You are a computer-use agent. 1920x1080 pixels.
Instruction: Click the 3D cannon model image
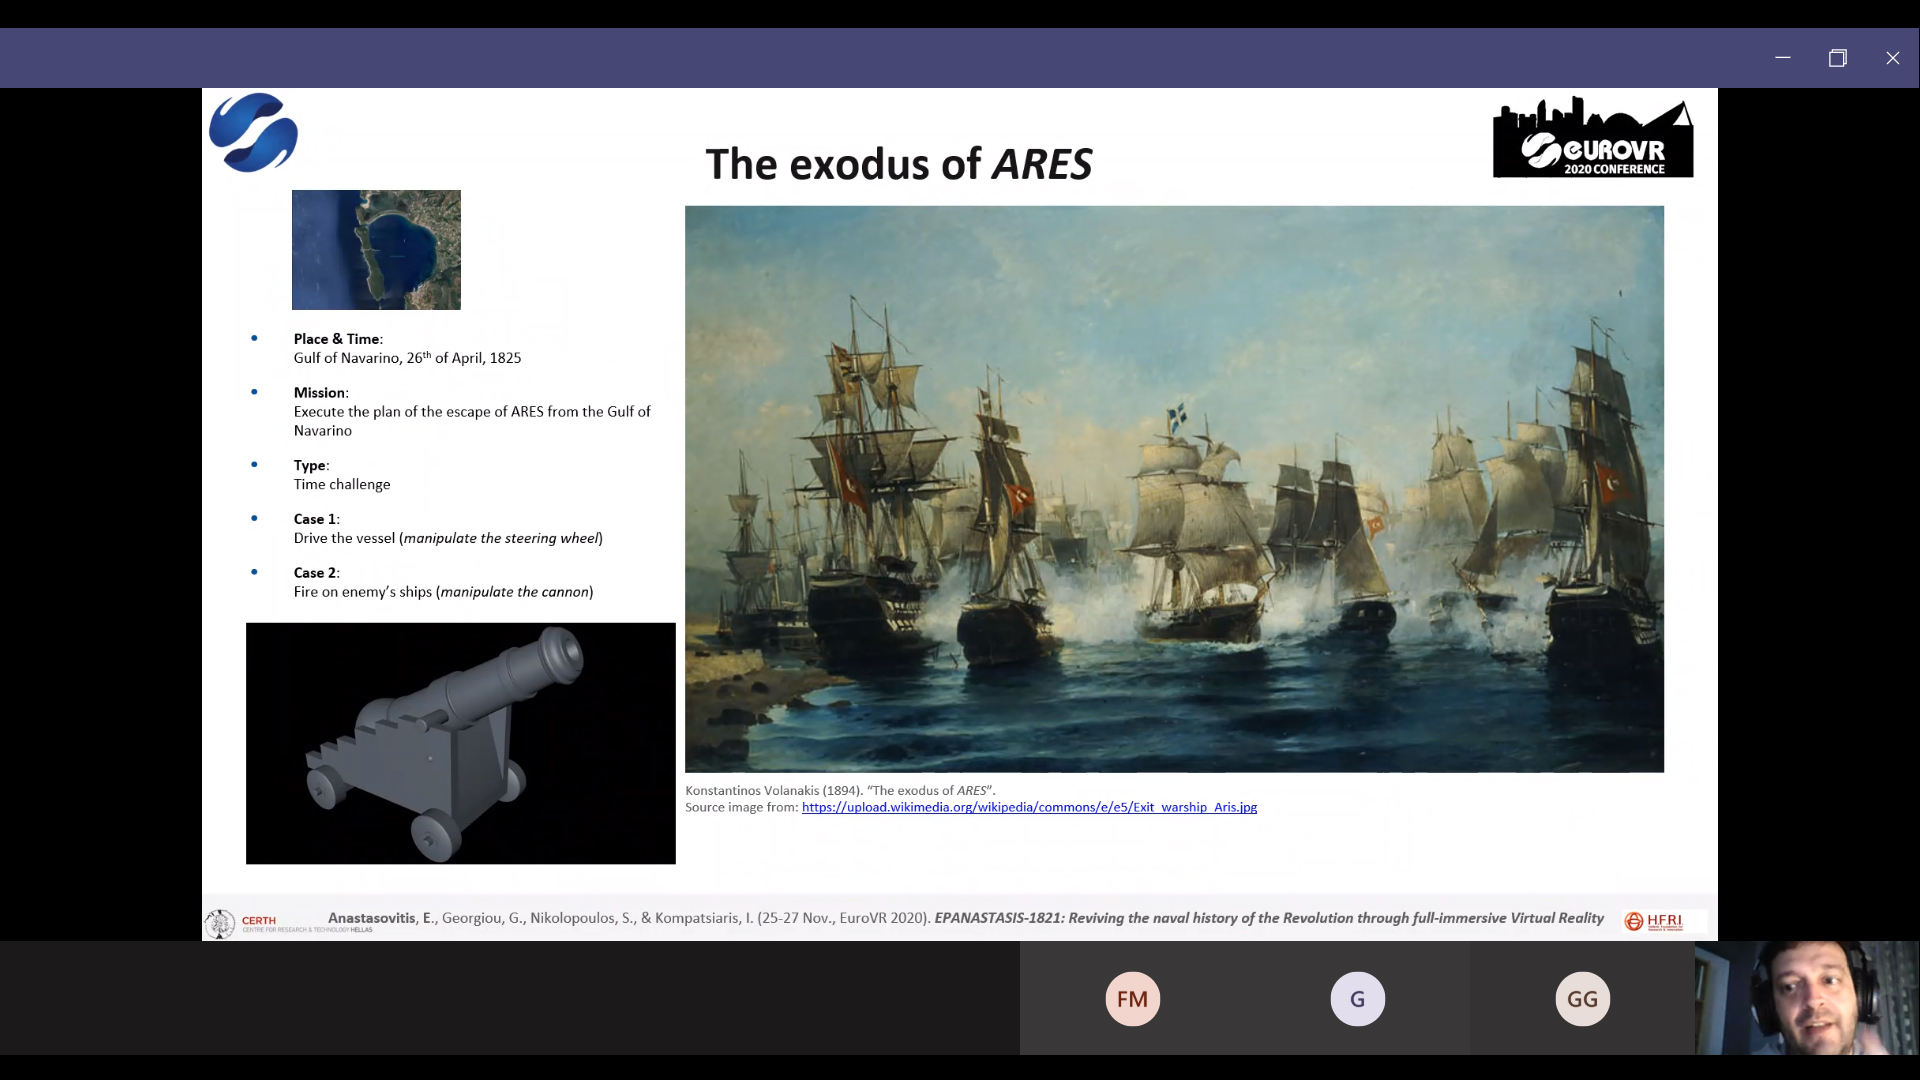(x=461, y=743)
